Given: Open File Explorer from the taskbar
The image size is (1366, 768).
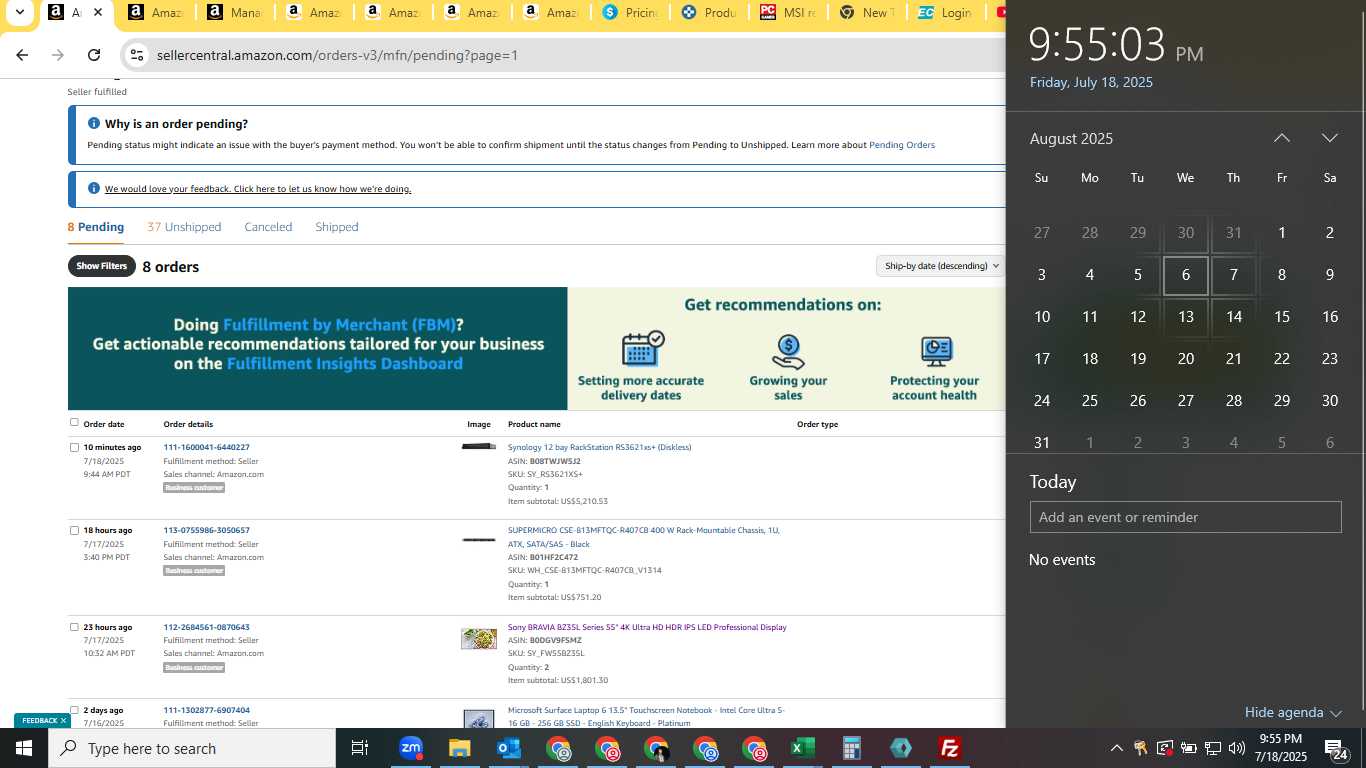Looking at the screenshot, I should click(x=459, y=748).
